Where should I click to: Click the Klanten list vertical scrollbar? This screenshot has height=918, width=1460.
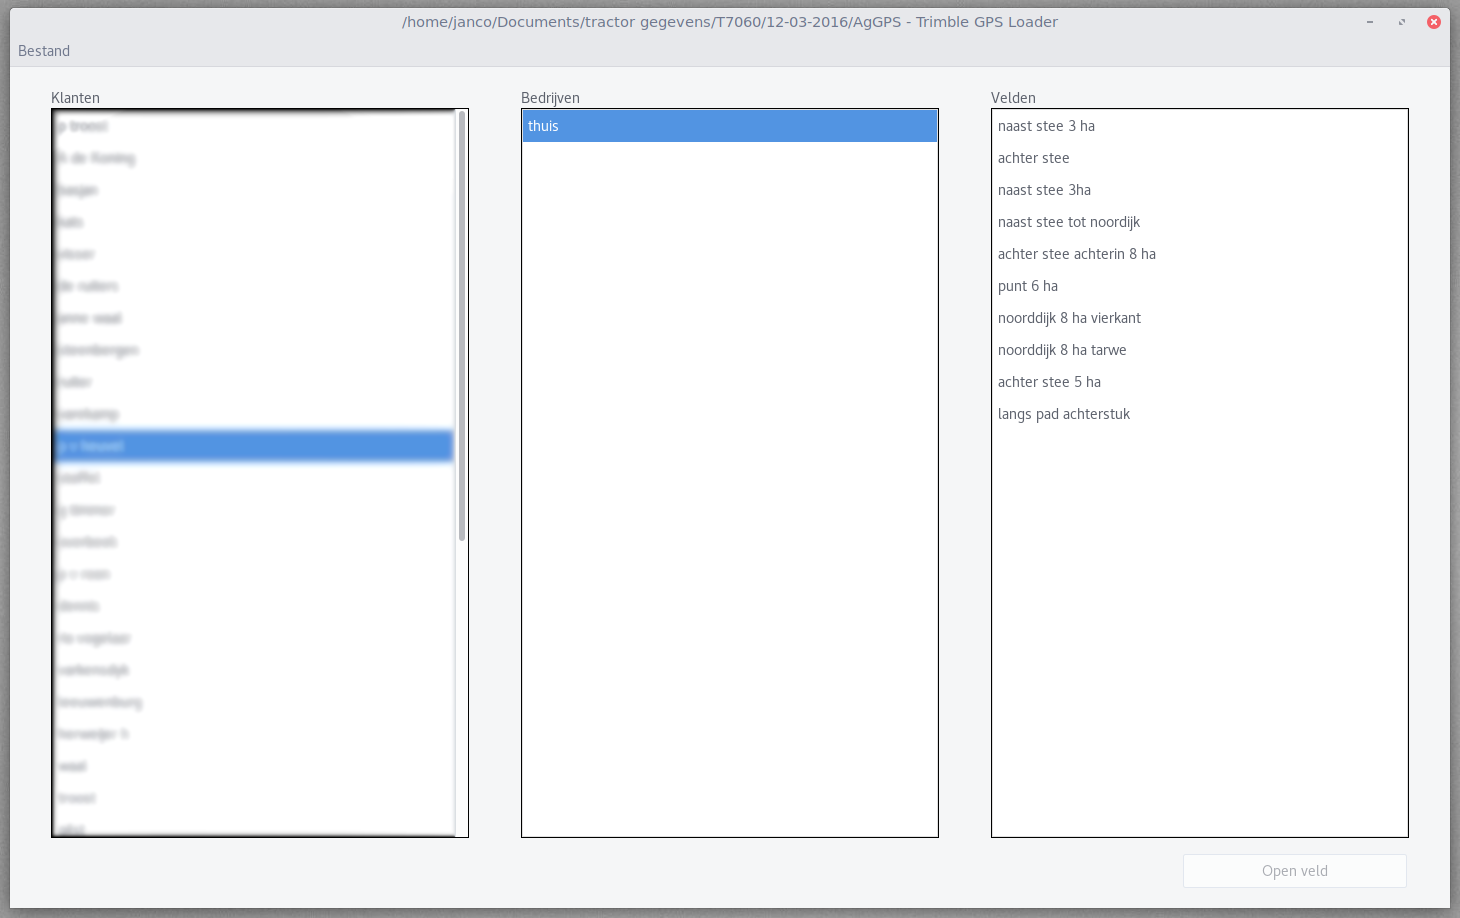click(x=461, y=325)
